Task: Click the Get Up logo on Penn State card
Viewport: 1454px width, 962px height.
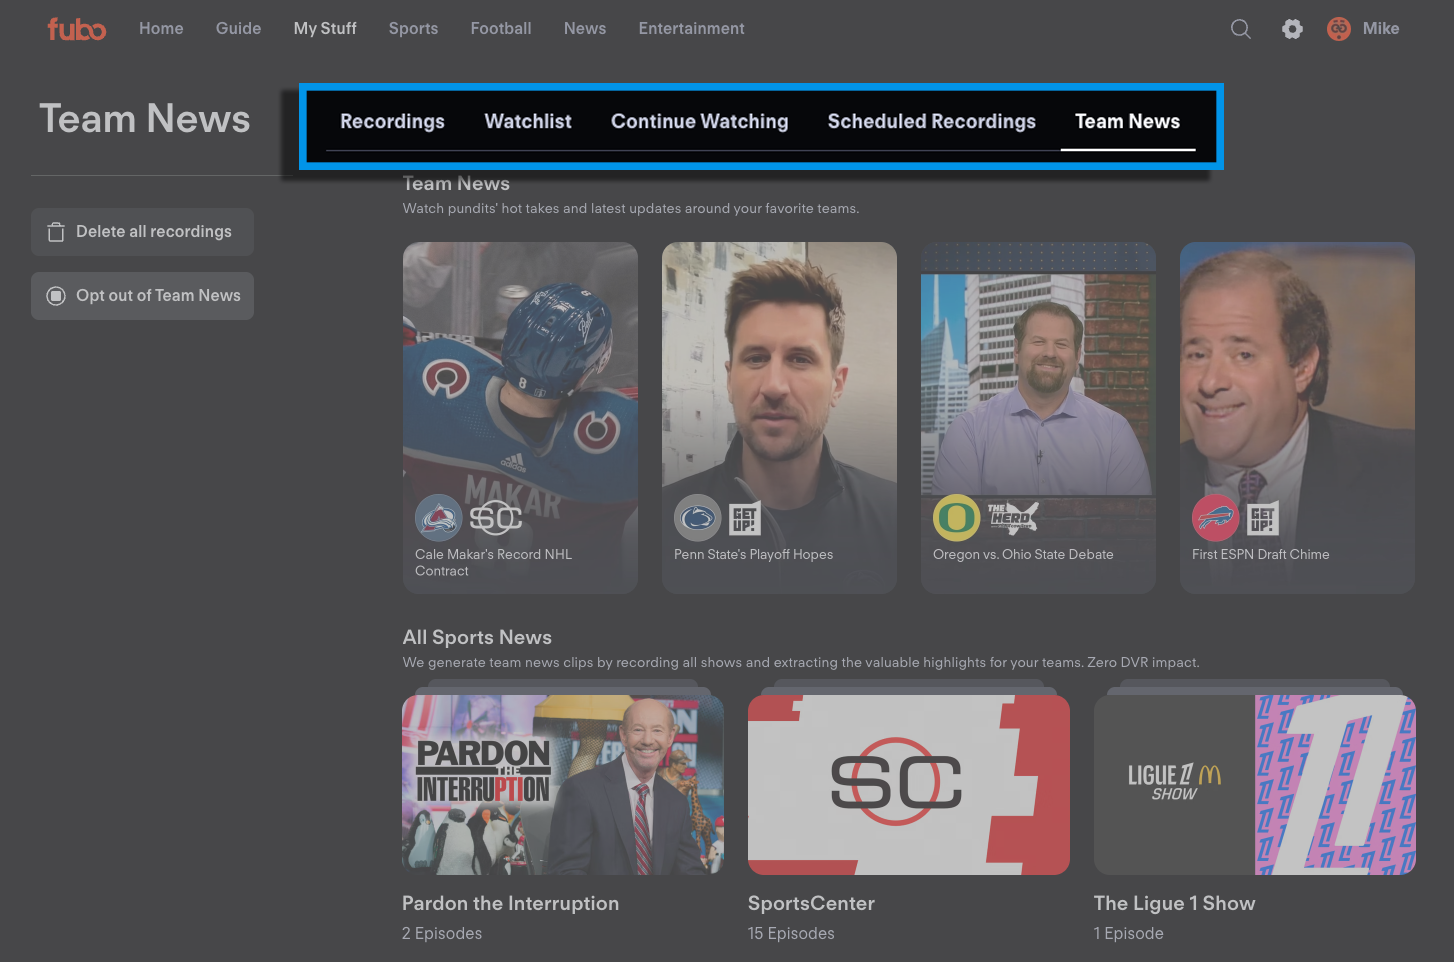Action: [x=745, y=518]
